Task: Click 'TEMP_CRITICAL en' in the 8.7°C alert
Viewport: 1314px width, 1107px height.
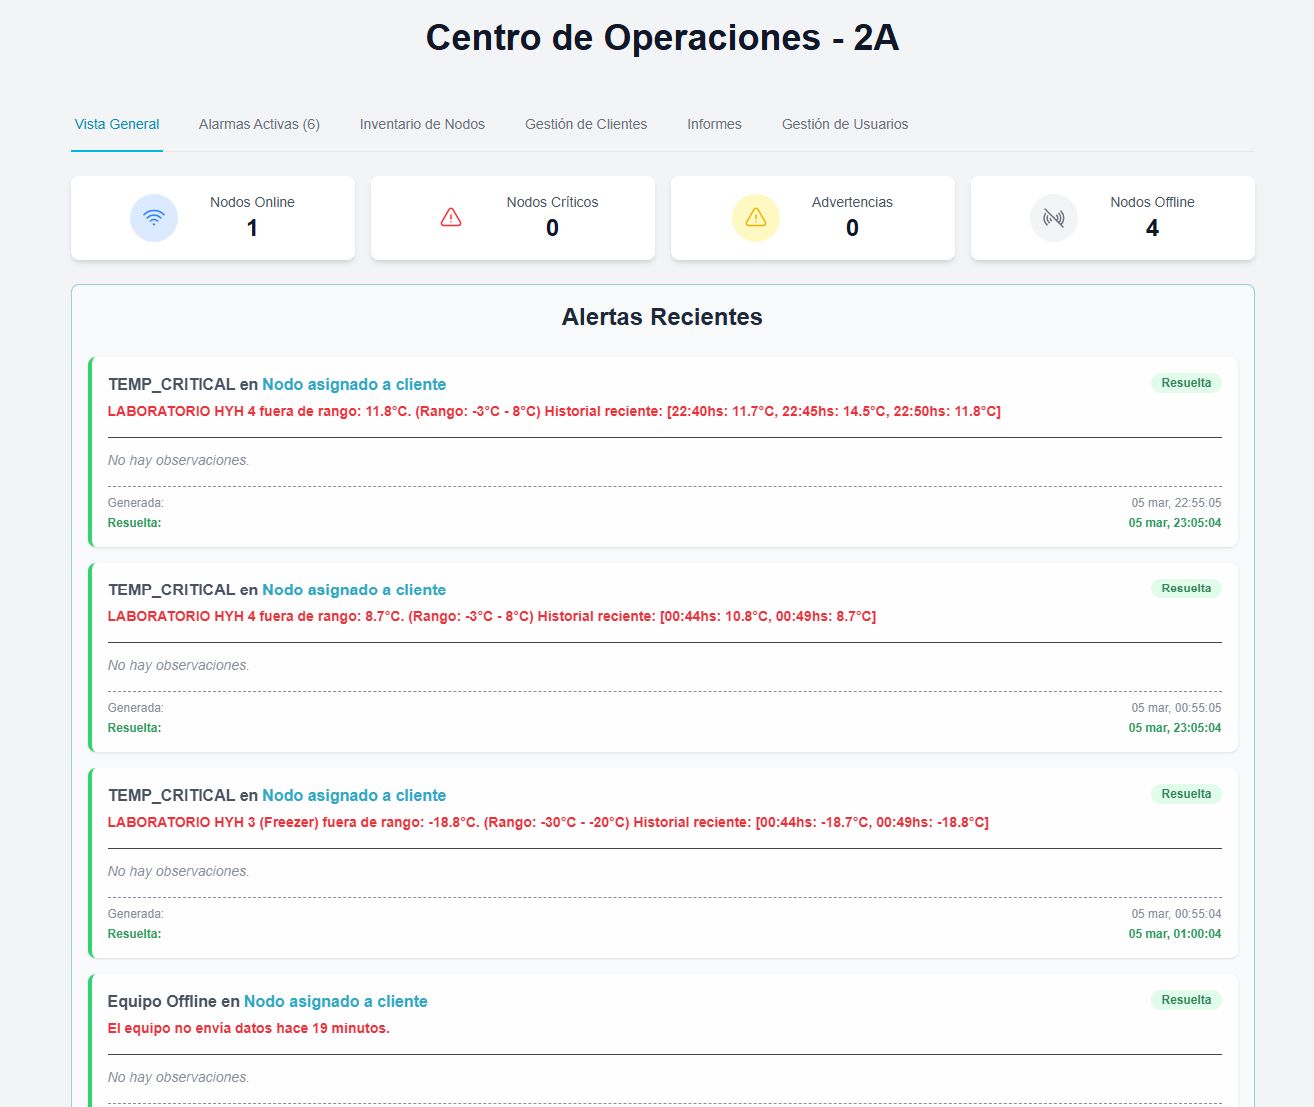Action: (183, 590)
